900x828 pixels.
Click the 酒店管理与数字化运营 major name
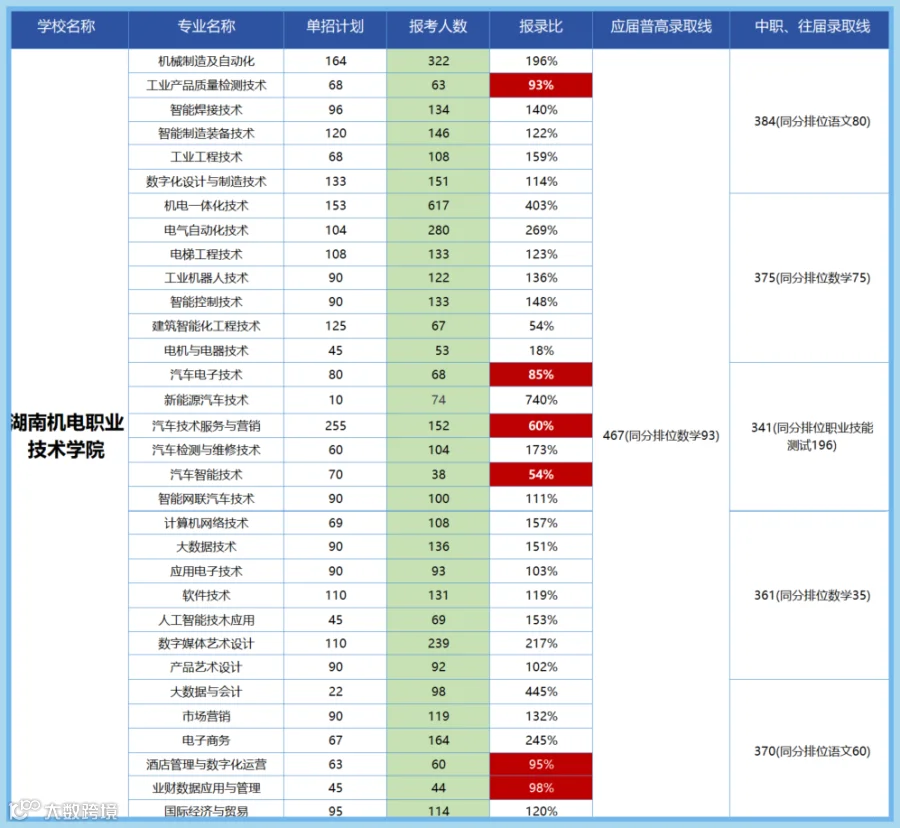click(x=206, y=764)
